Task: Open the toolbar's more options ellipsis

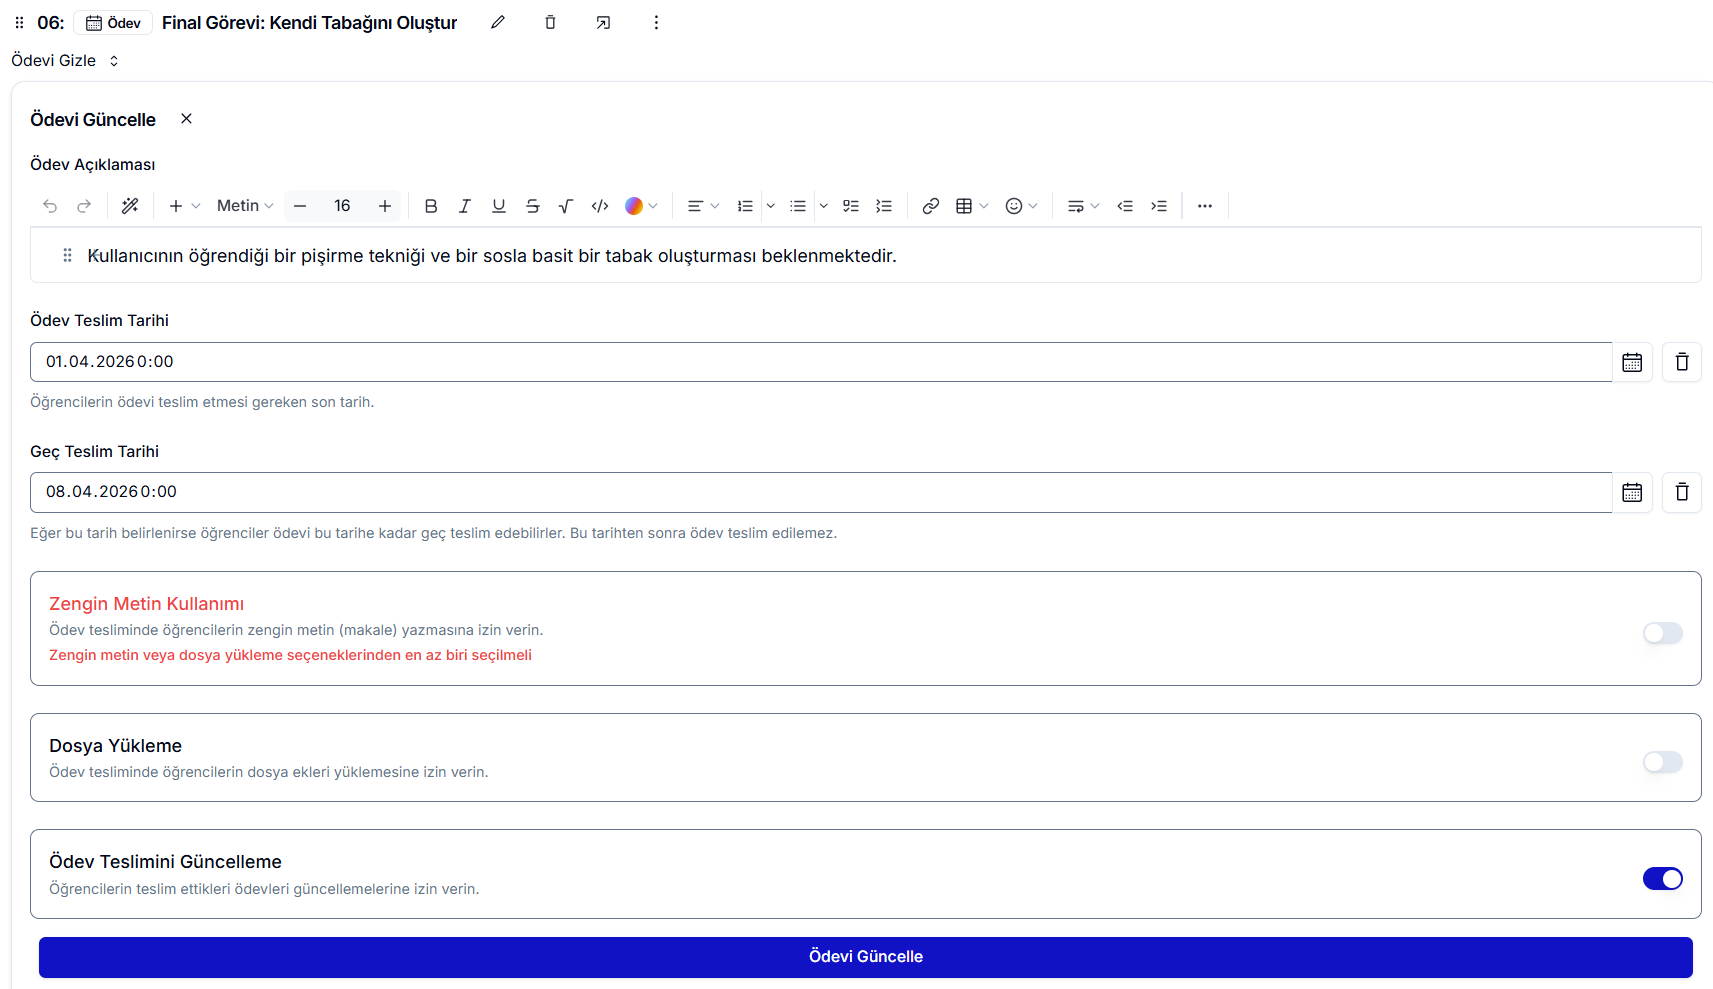Action: (x=1204, y=206)
